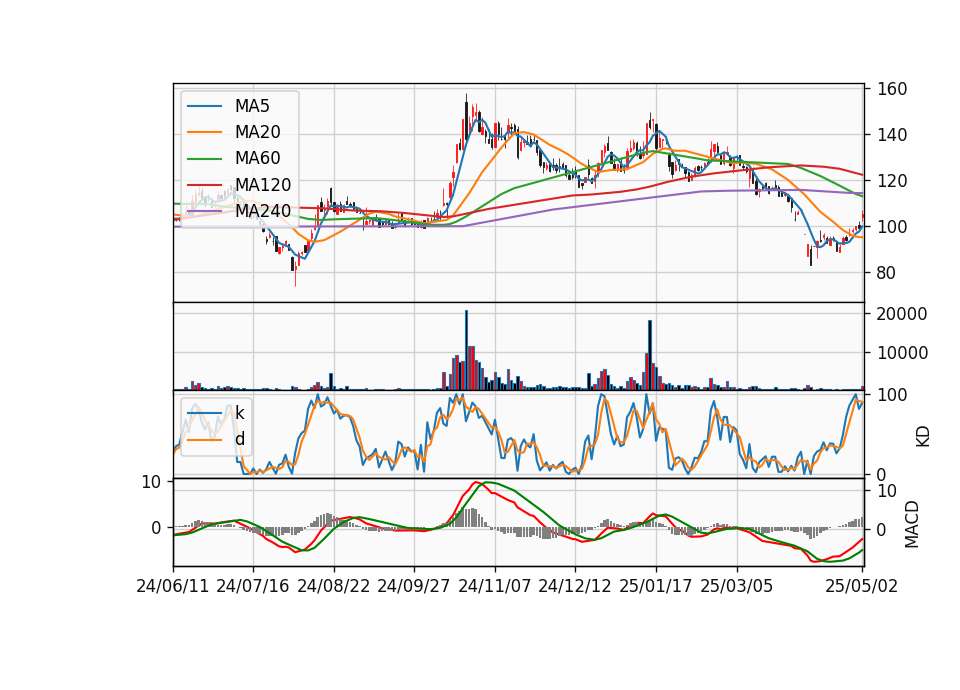The width and height of the screenshot is (960, 690).
Task: Click the 24/12/12 date axis label
Action: [x=575, y=586]
